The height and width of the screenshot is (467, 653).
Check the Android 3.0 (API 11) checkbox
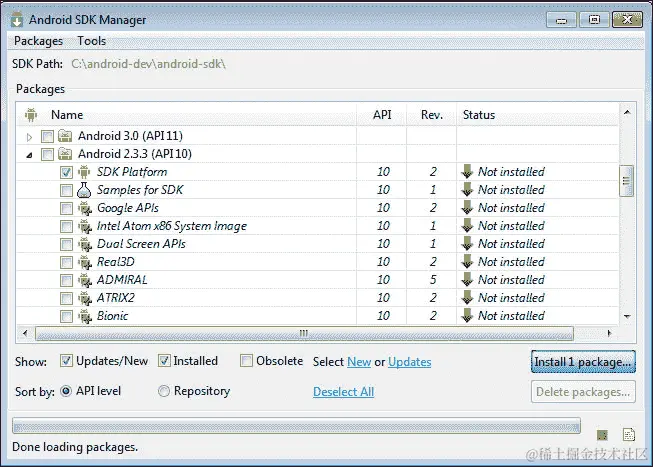click(x=47, y=136)
